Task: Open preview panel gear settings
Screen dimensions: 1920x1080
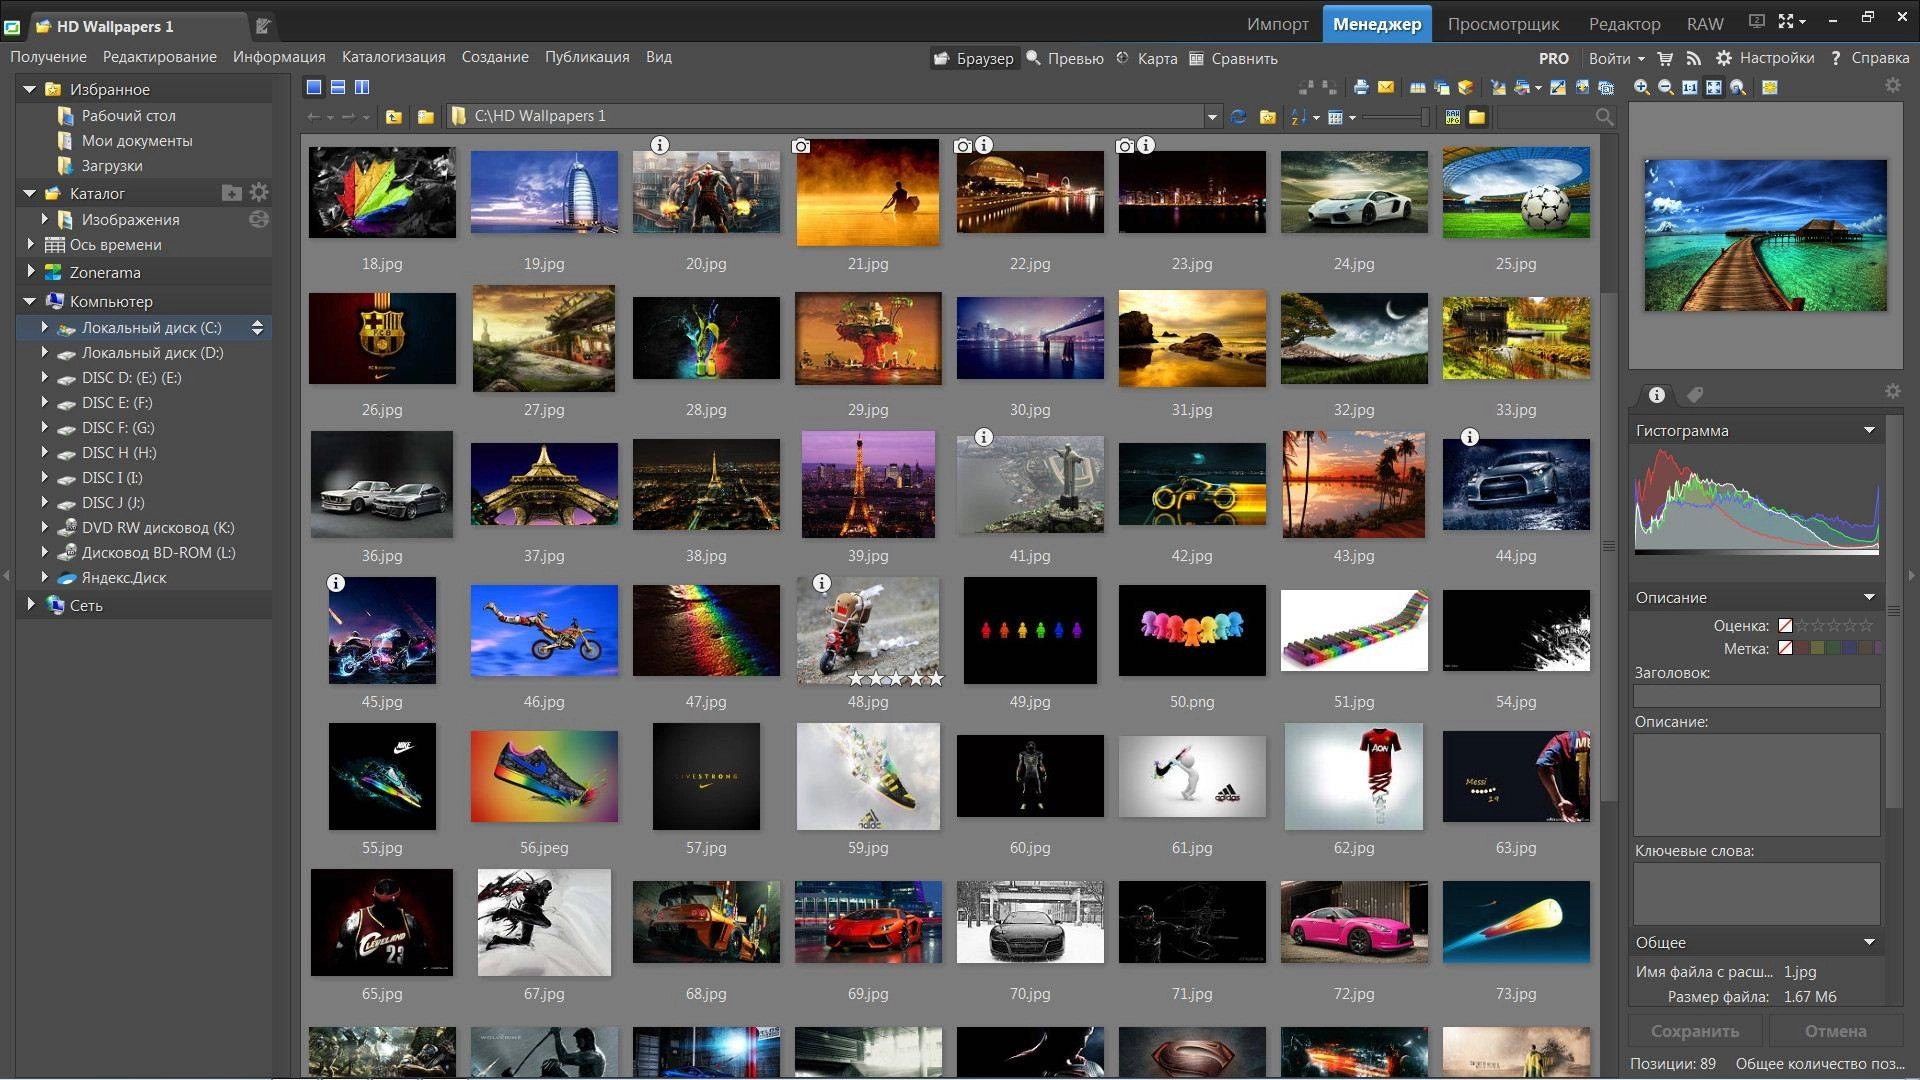Action: (1893, 86)
